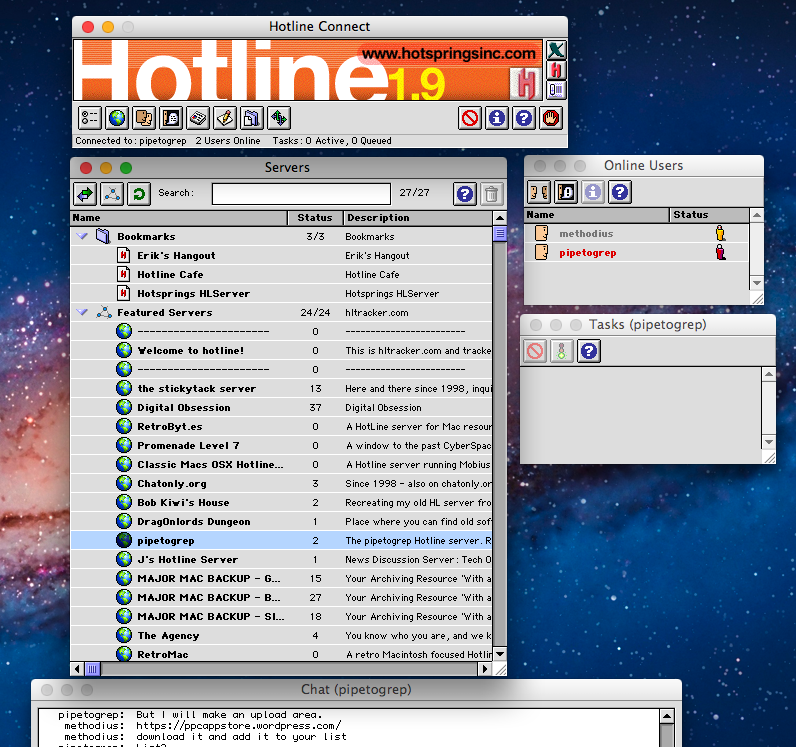The width and height of the screenshot is (796, 747).
Task: Sort servers by Description column header
Action: [x=418, y=218]
